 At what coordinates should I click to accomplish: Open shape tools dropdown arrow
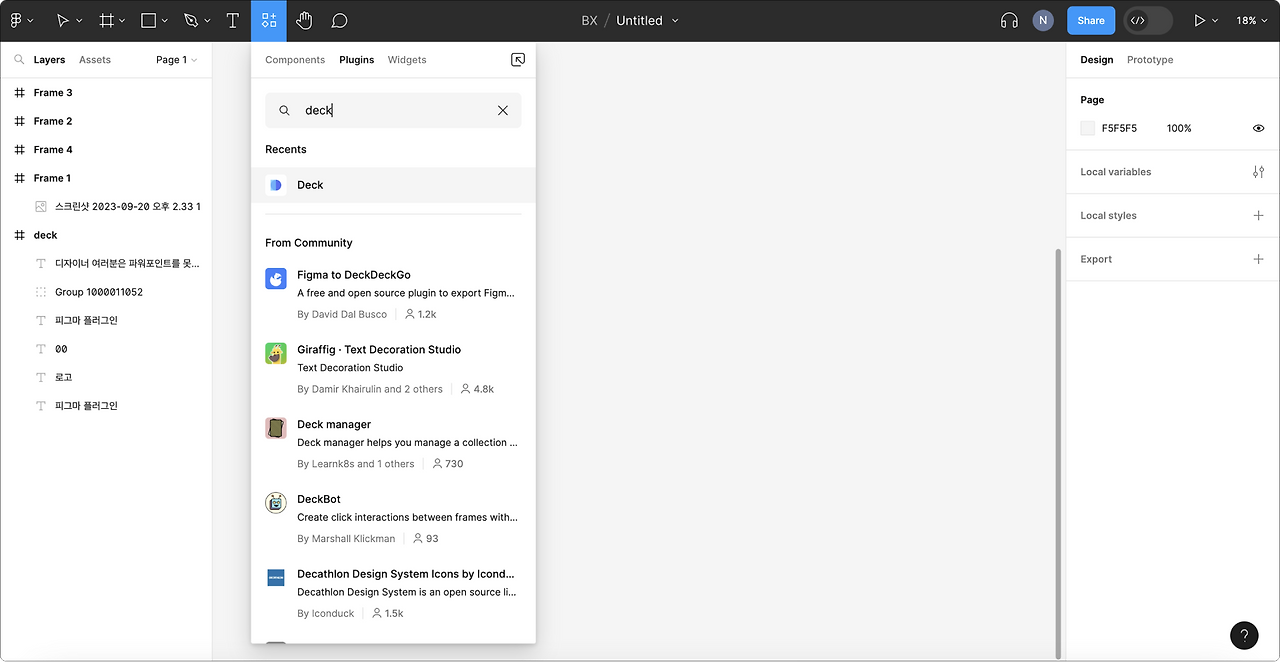165,21
